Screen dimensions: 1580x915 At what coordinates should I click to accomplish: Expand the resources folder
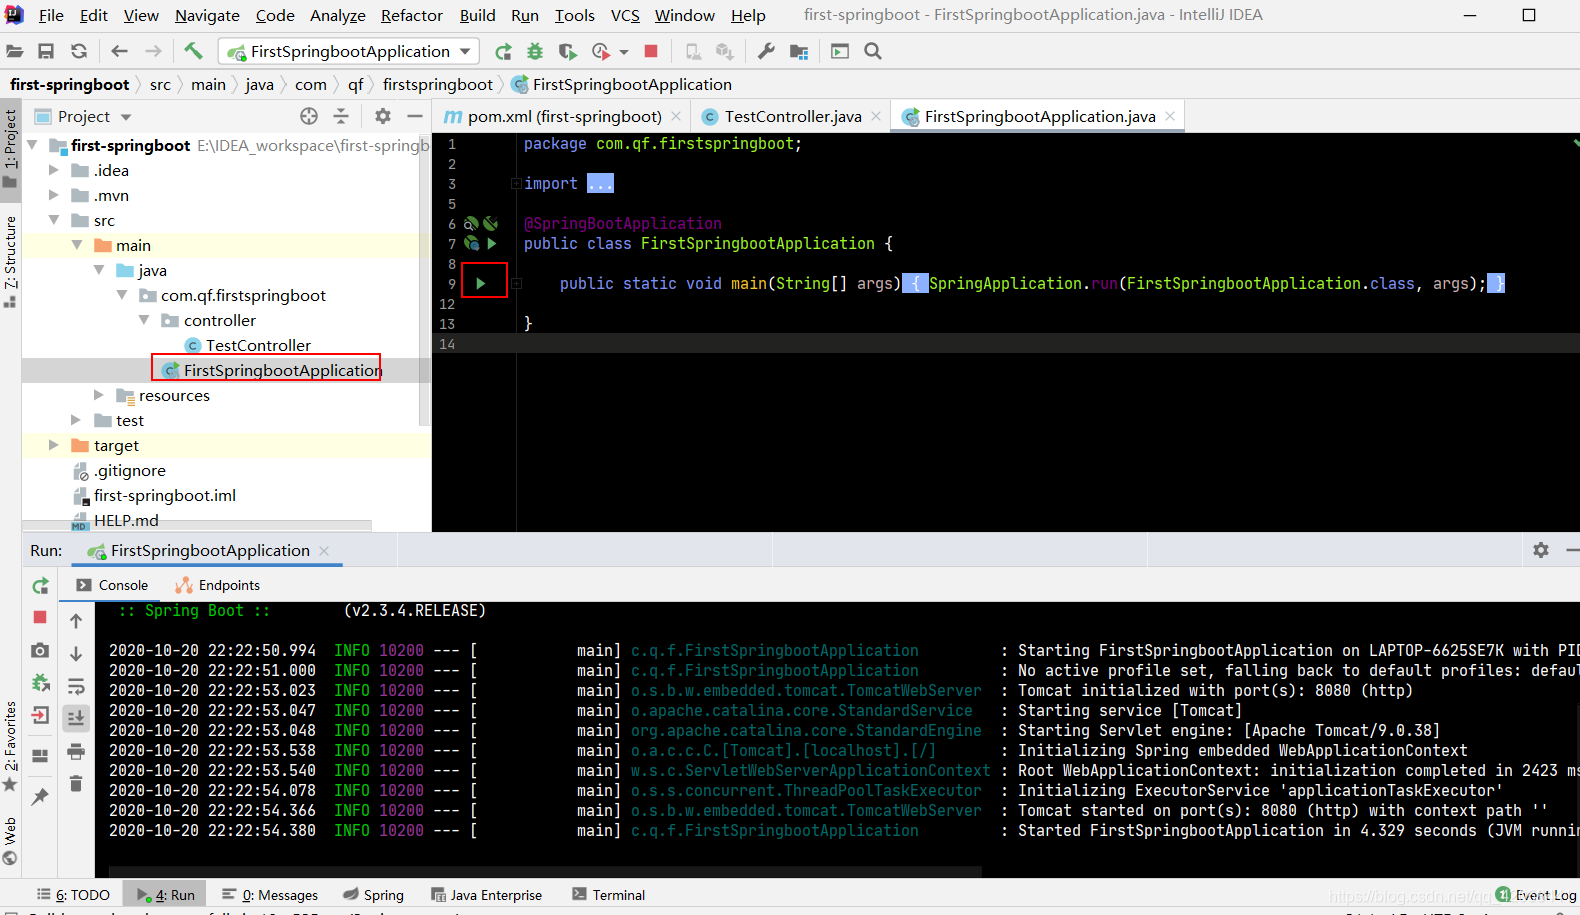(98, 395)
